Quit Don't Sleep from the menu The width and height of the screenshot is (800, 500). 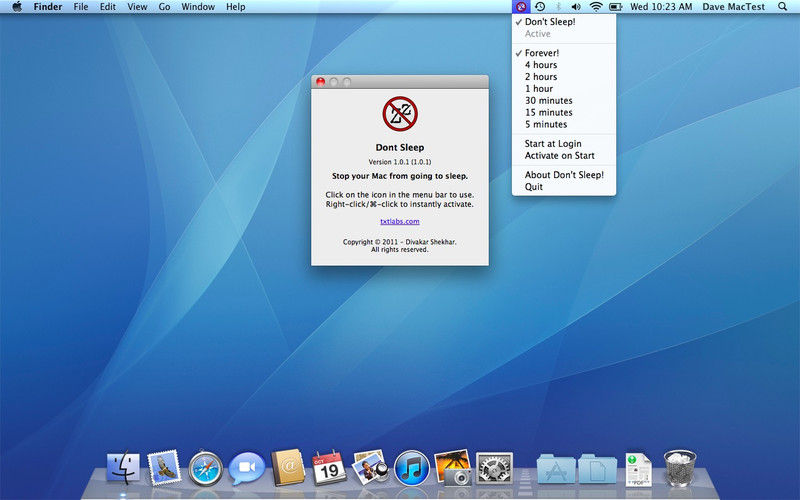(564, 187)
